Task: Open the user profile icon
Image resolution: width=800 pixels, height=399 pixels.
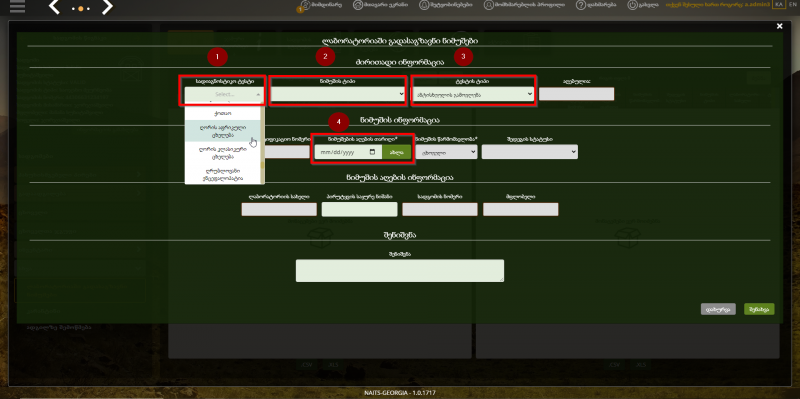Action: coord(489,5)
